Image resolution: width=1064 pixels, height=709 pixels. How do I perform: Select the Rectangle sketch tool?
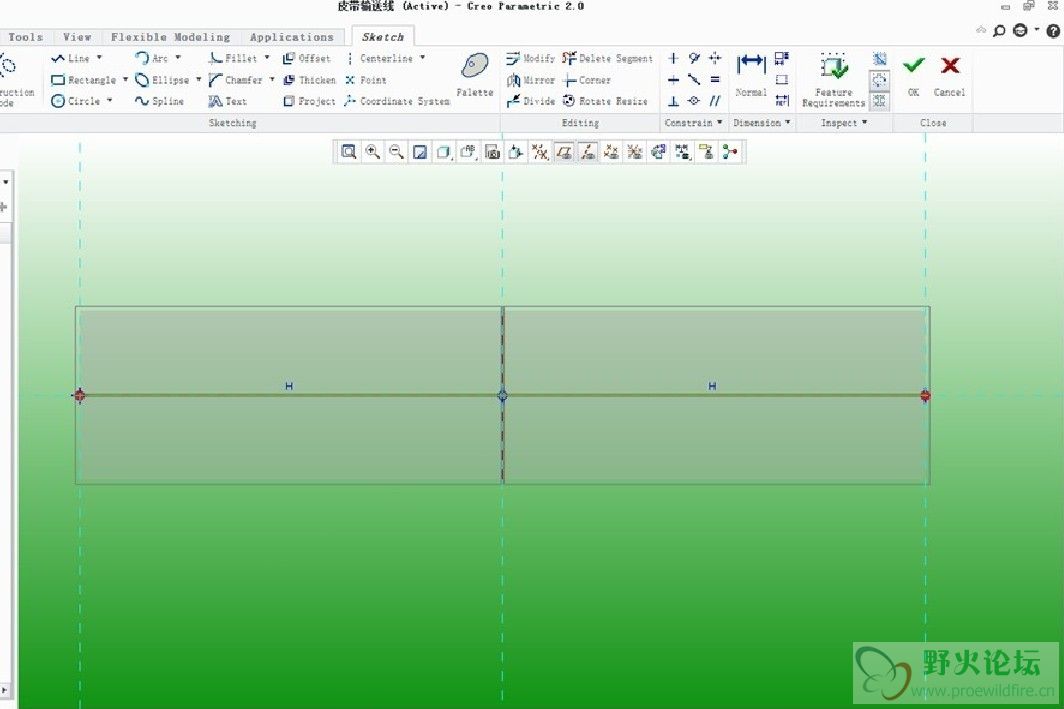(x=83, y=80)
